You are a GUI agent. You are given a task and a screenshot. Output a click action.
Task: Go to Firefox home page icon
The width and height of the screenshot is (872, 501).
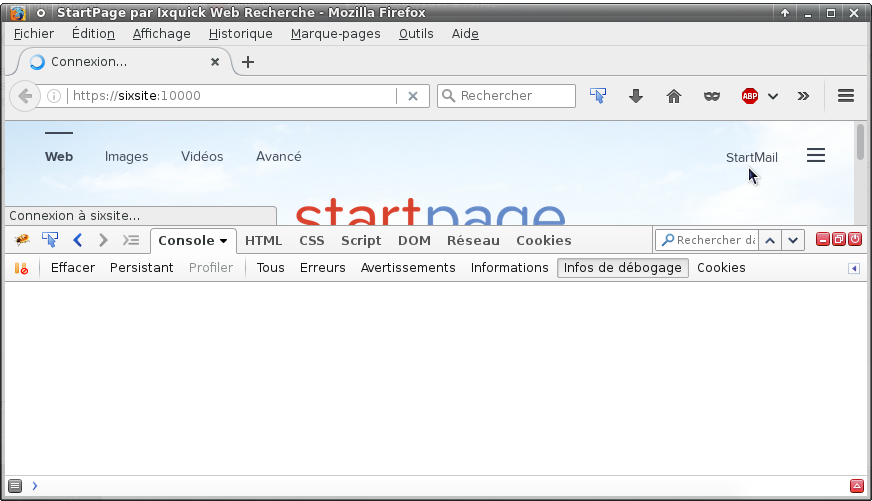(673, 96)
